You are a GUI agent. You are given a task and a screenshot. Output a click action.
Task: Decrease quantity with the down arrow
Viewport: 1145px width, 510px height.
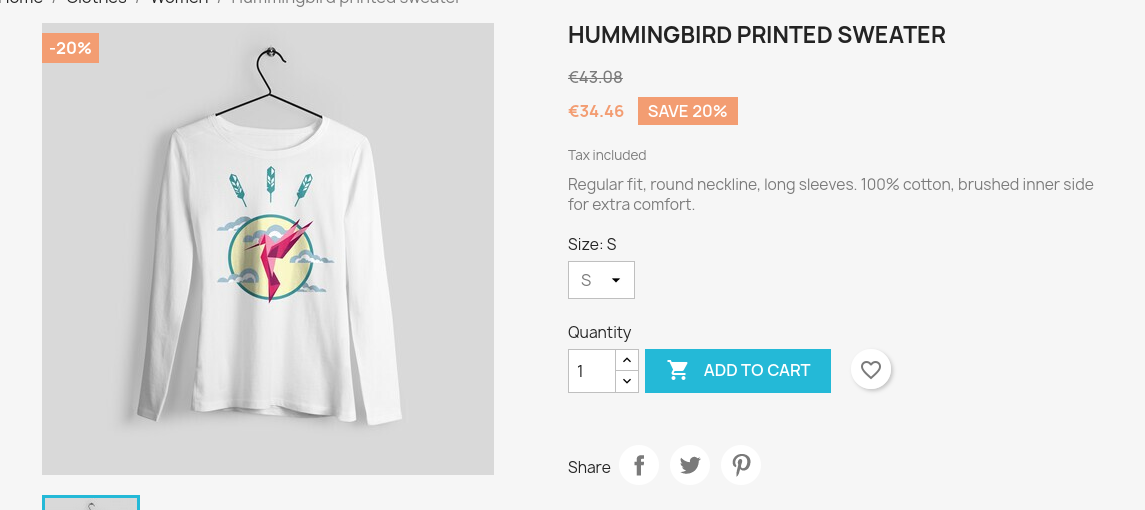click(627, 381)
